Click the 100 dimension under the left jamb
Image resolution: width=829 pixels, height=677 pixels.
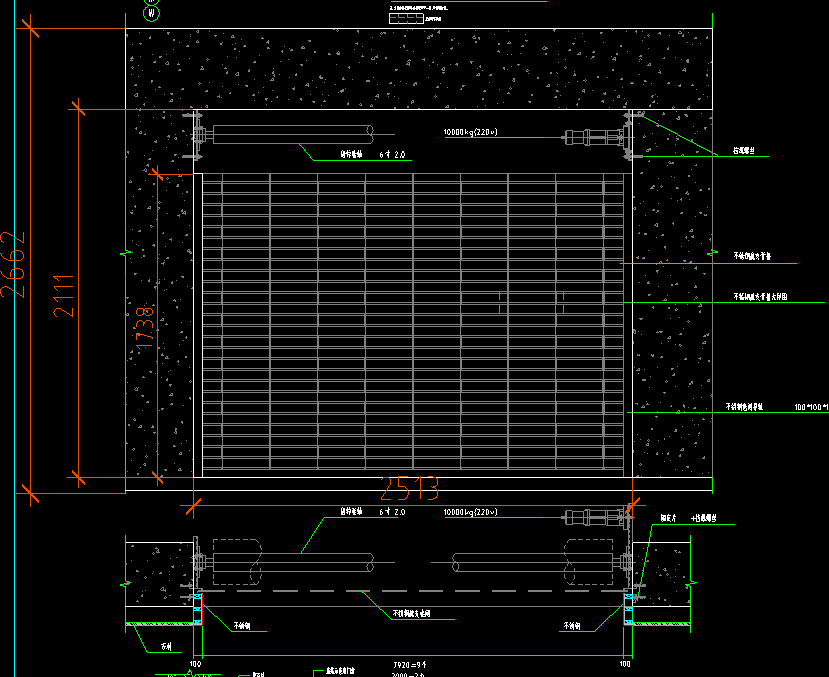pyautogui.click(x=196, y=664)
